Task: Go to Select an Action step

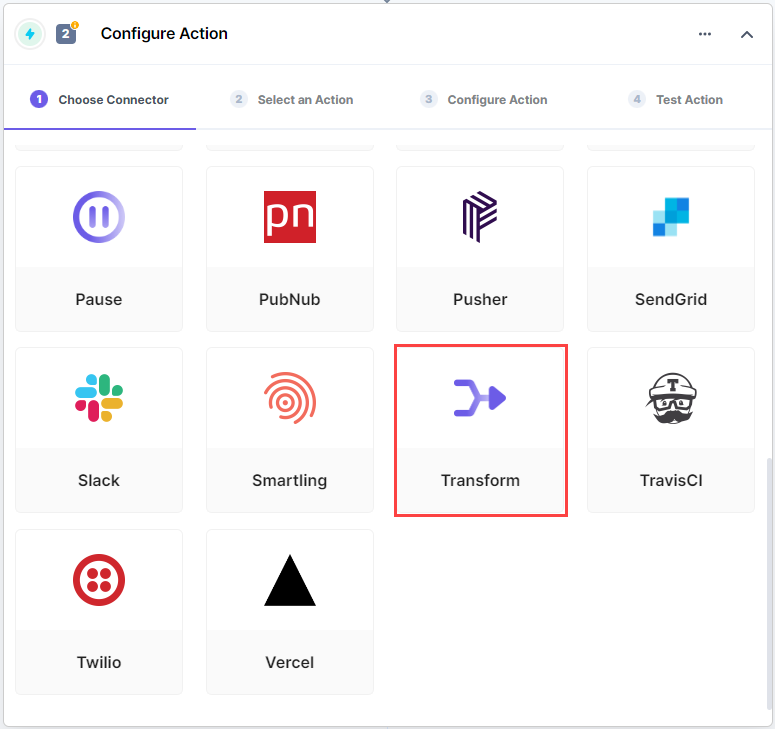Action: (292, 99)
